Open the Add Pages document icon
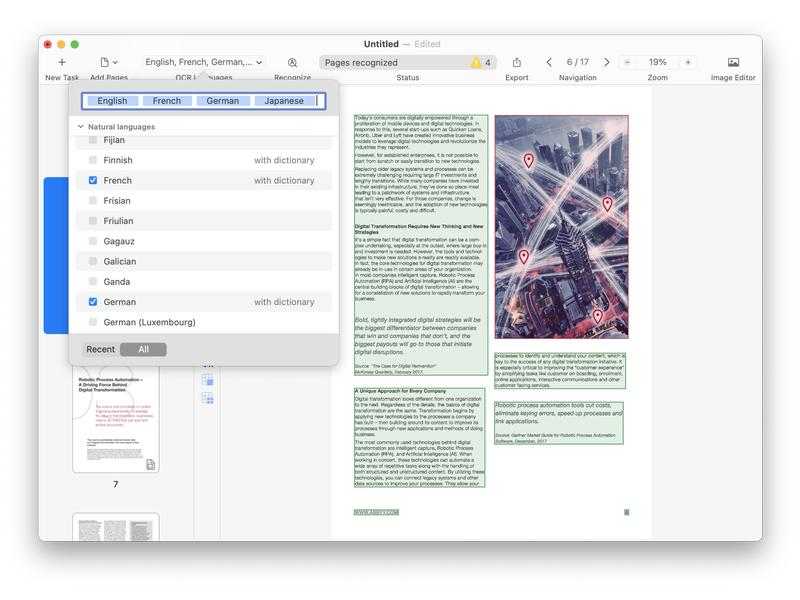This screenshot has width=800, height=600. (x=105, y=62)
